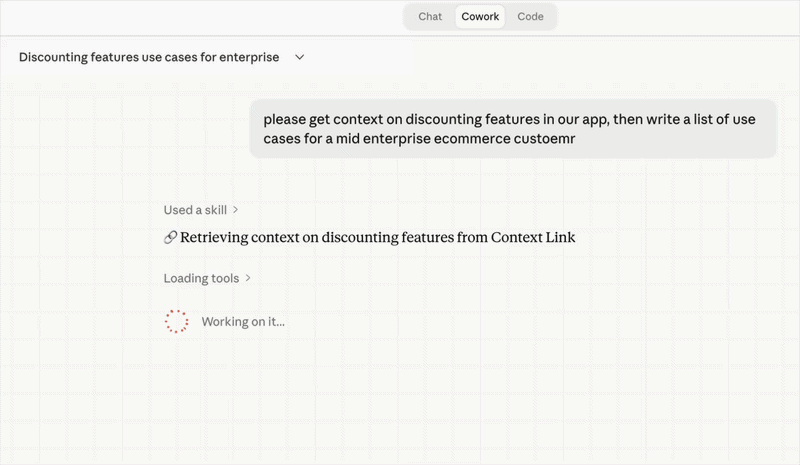This screenshot has height=465, width=800.
Task: Click the blank header area left of Chat
Action: [x=200, y=17]
